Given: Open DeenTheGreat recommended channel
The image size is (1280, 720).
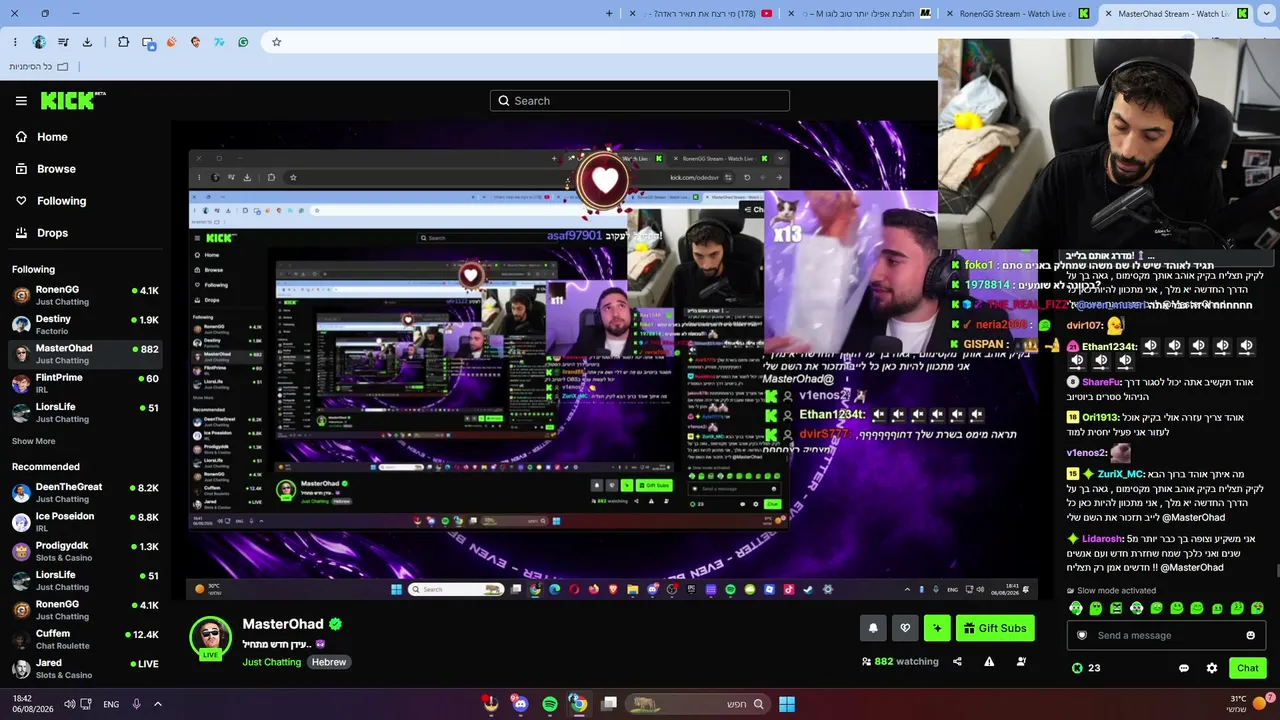Looking at the screenshot, I should click(86, 492).
